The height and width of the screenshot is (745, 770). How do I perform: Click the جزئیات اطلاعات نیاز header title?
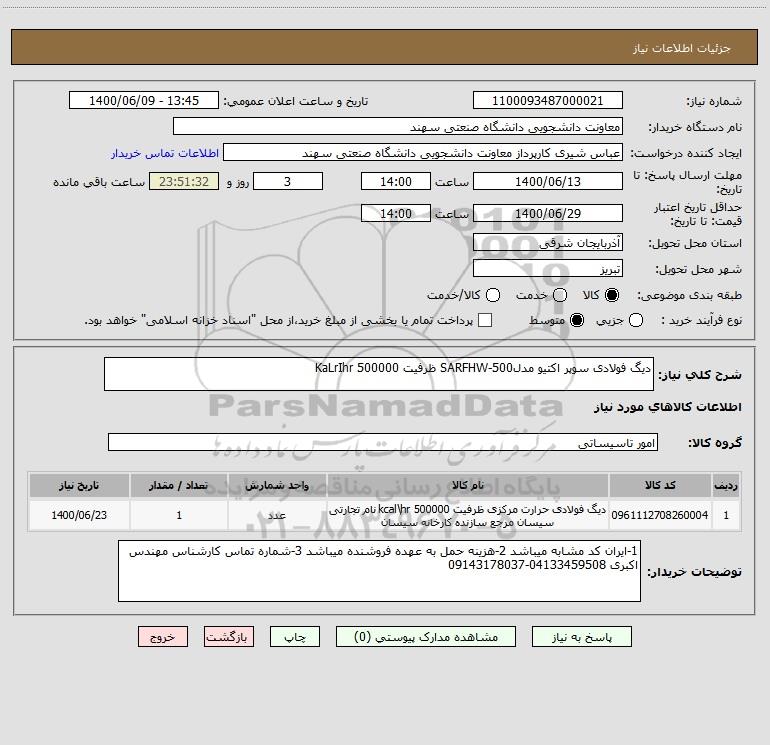[682, 48]
